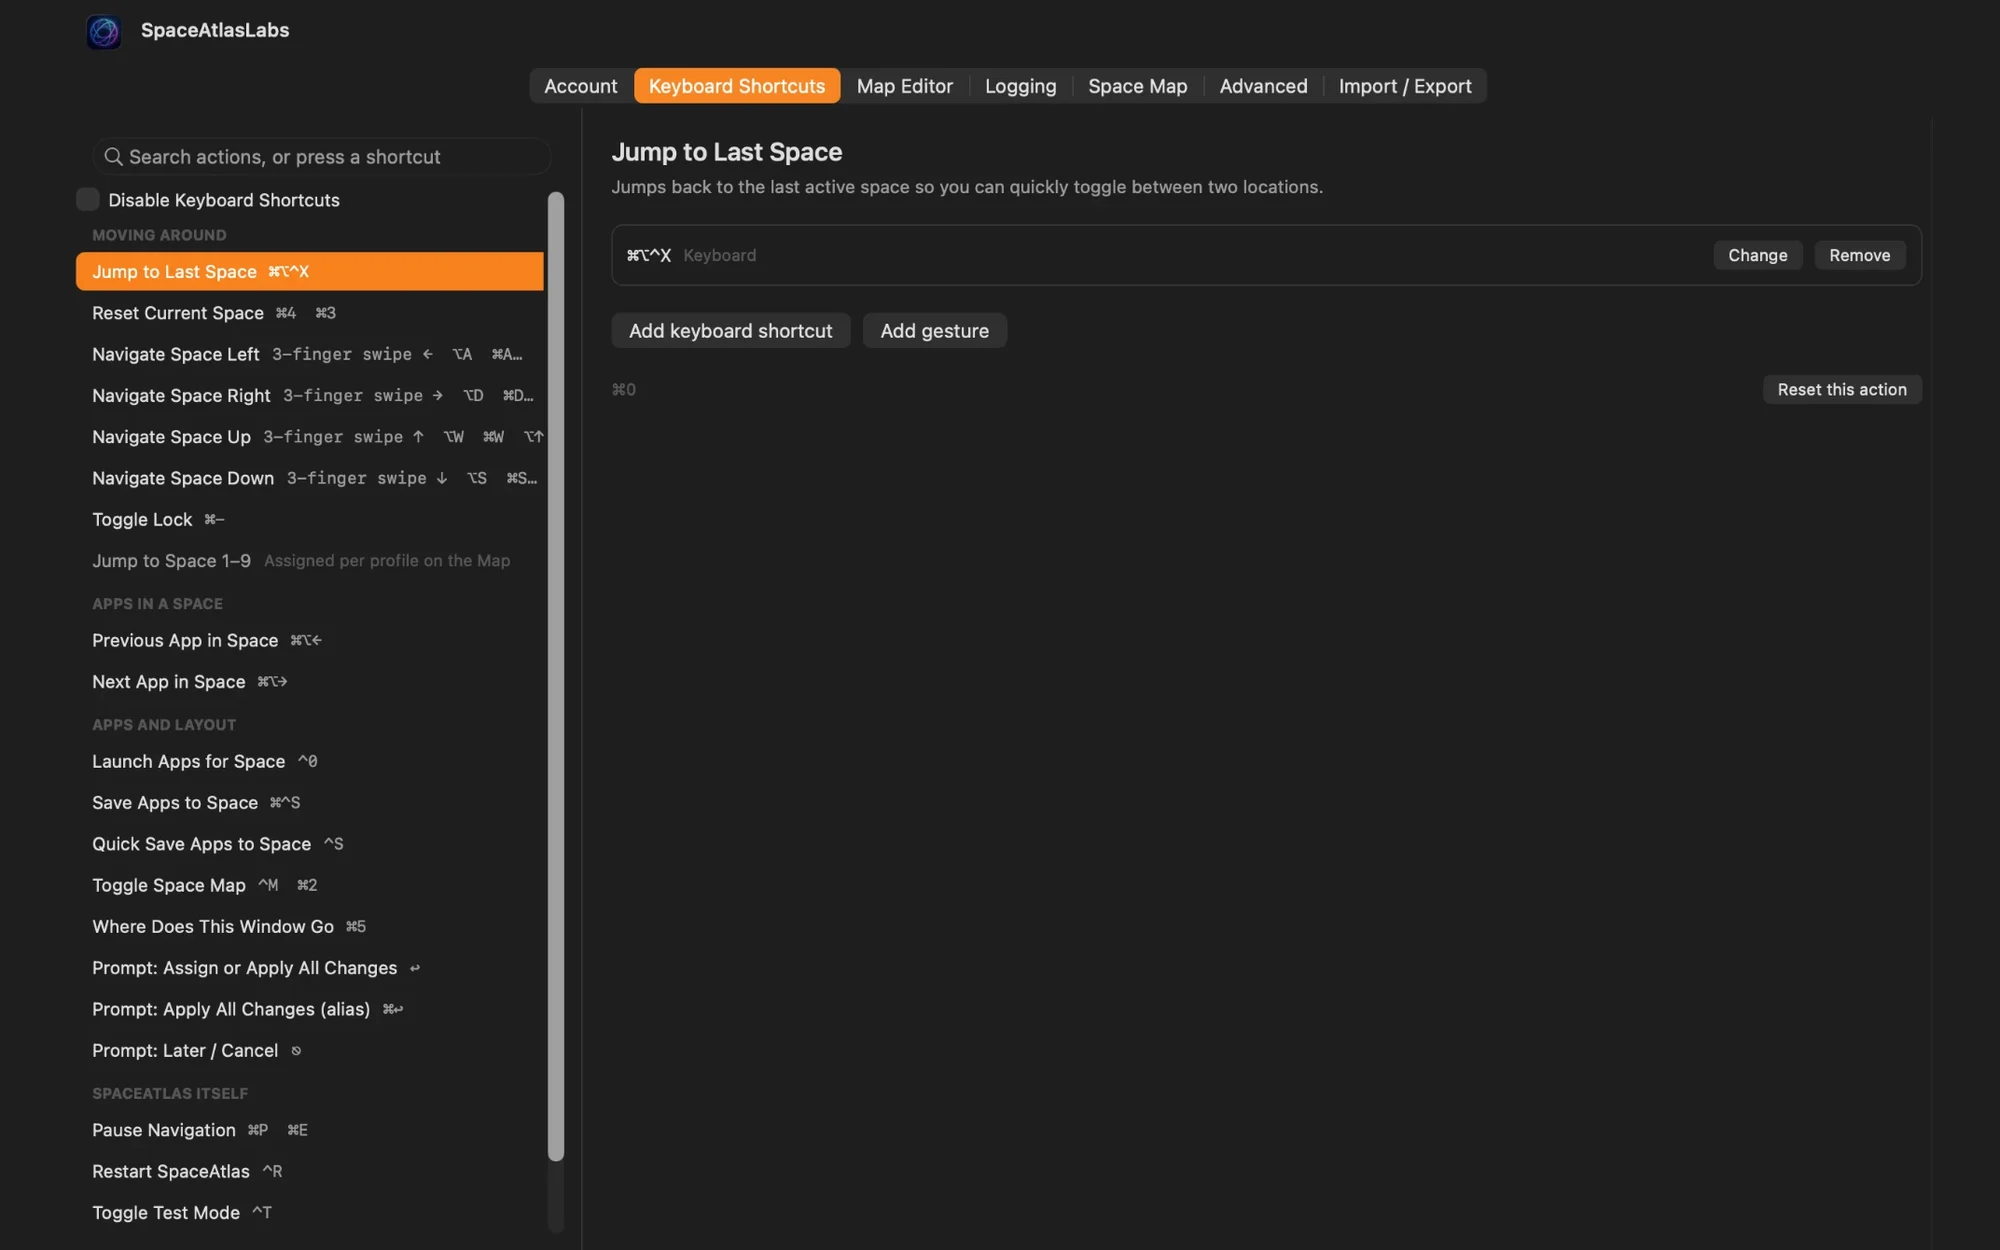Select Save Apps to Space
This screenshot has width=2000, height=1250.
(x=310, y=803)
